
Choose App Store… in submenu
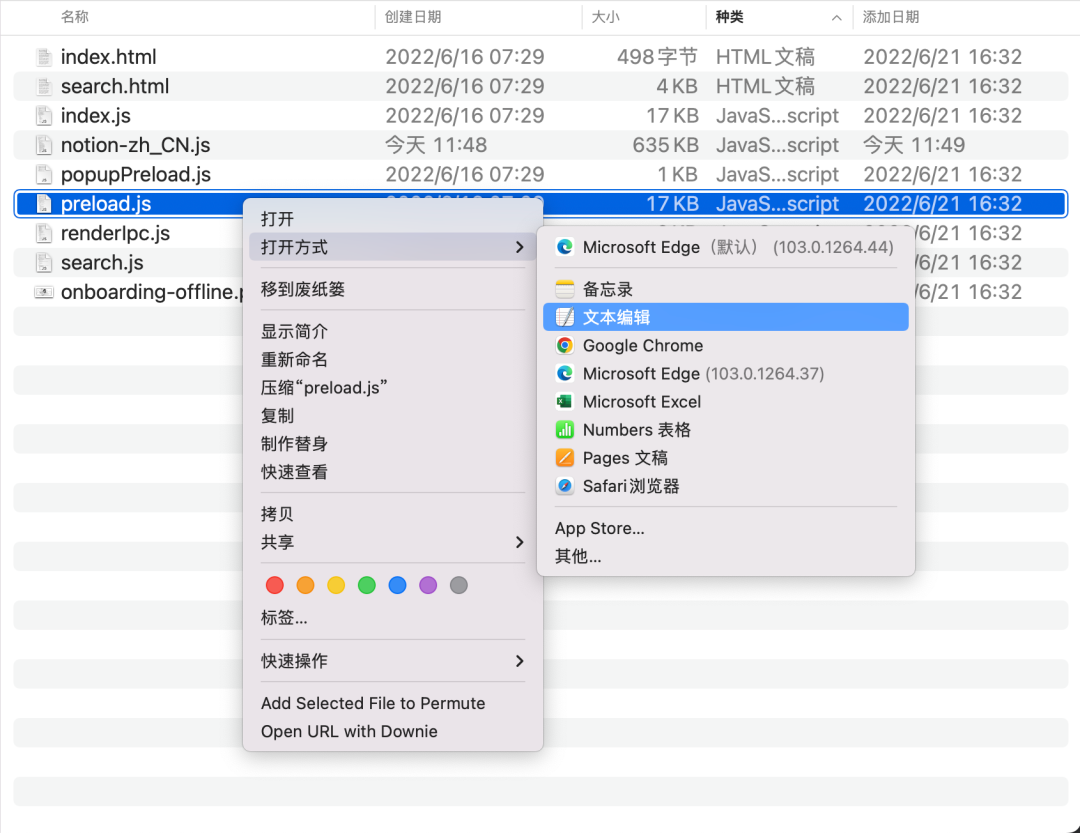pos(599,528)
